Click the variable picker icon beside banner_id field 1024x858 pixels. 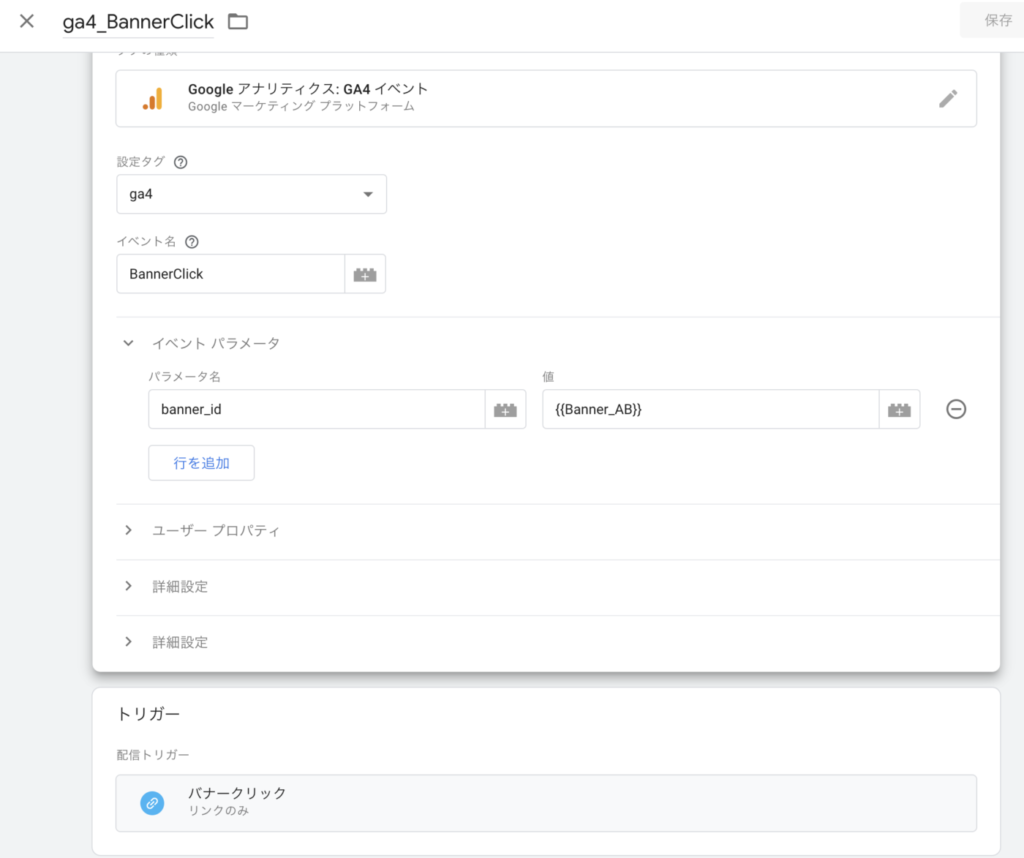point(505,410)
